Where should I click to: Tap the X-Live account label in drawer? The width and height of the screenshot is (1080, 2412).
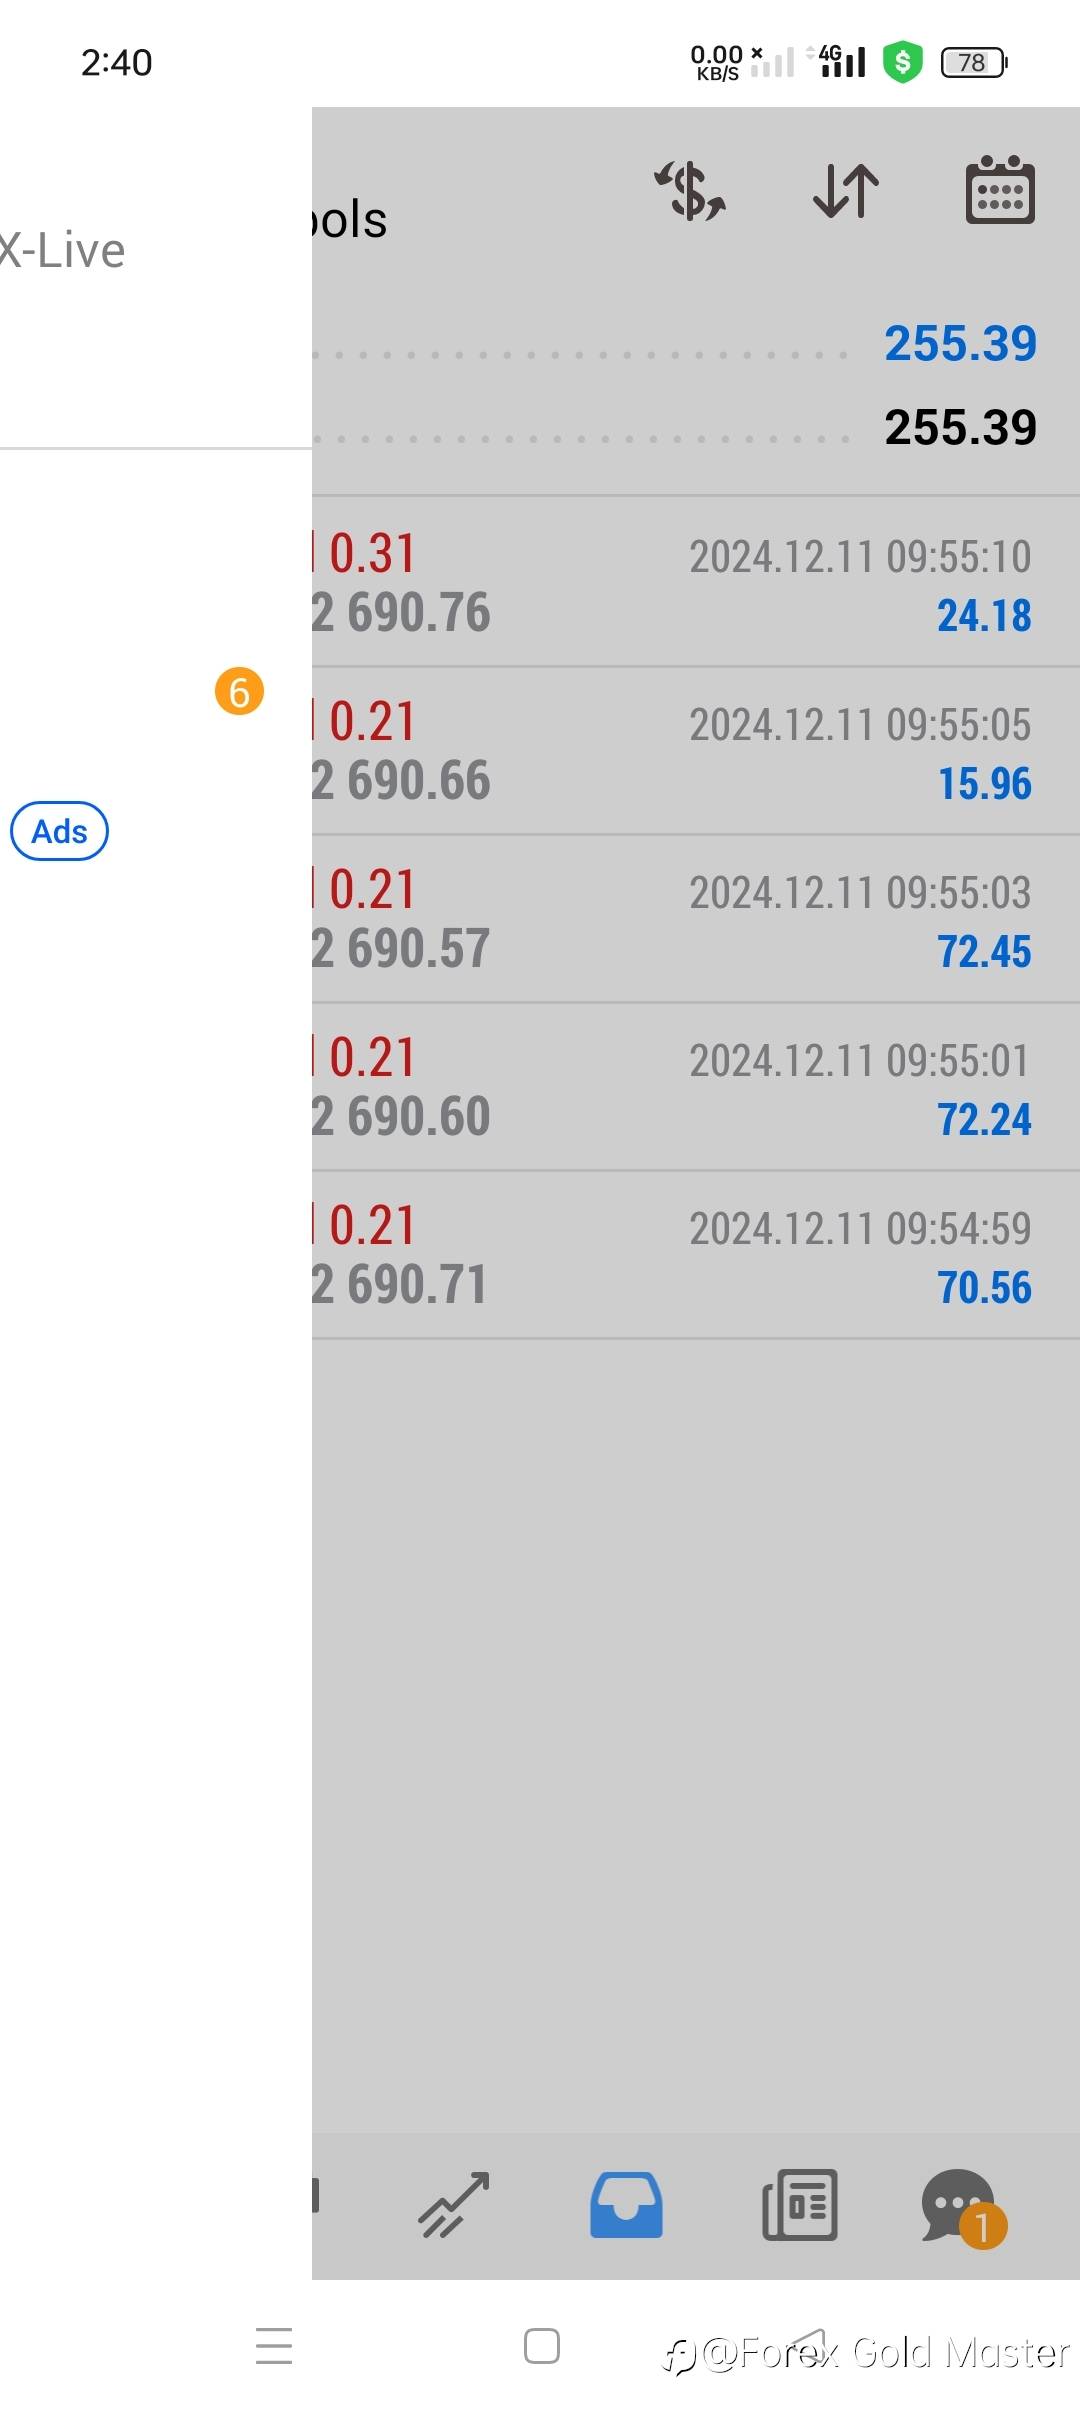pyautogui.click(x=62, y=251)
